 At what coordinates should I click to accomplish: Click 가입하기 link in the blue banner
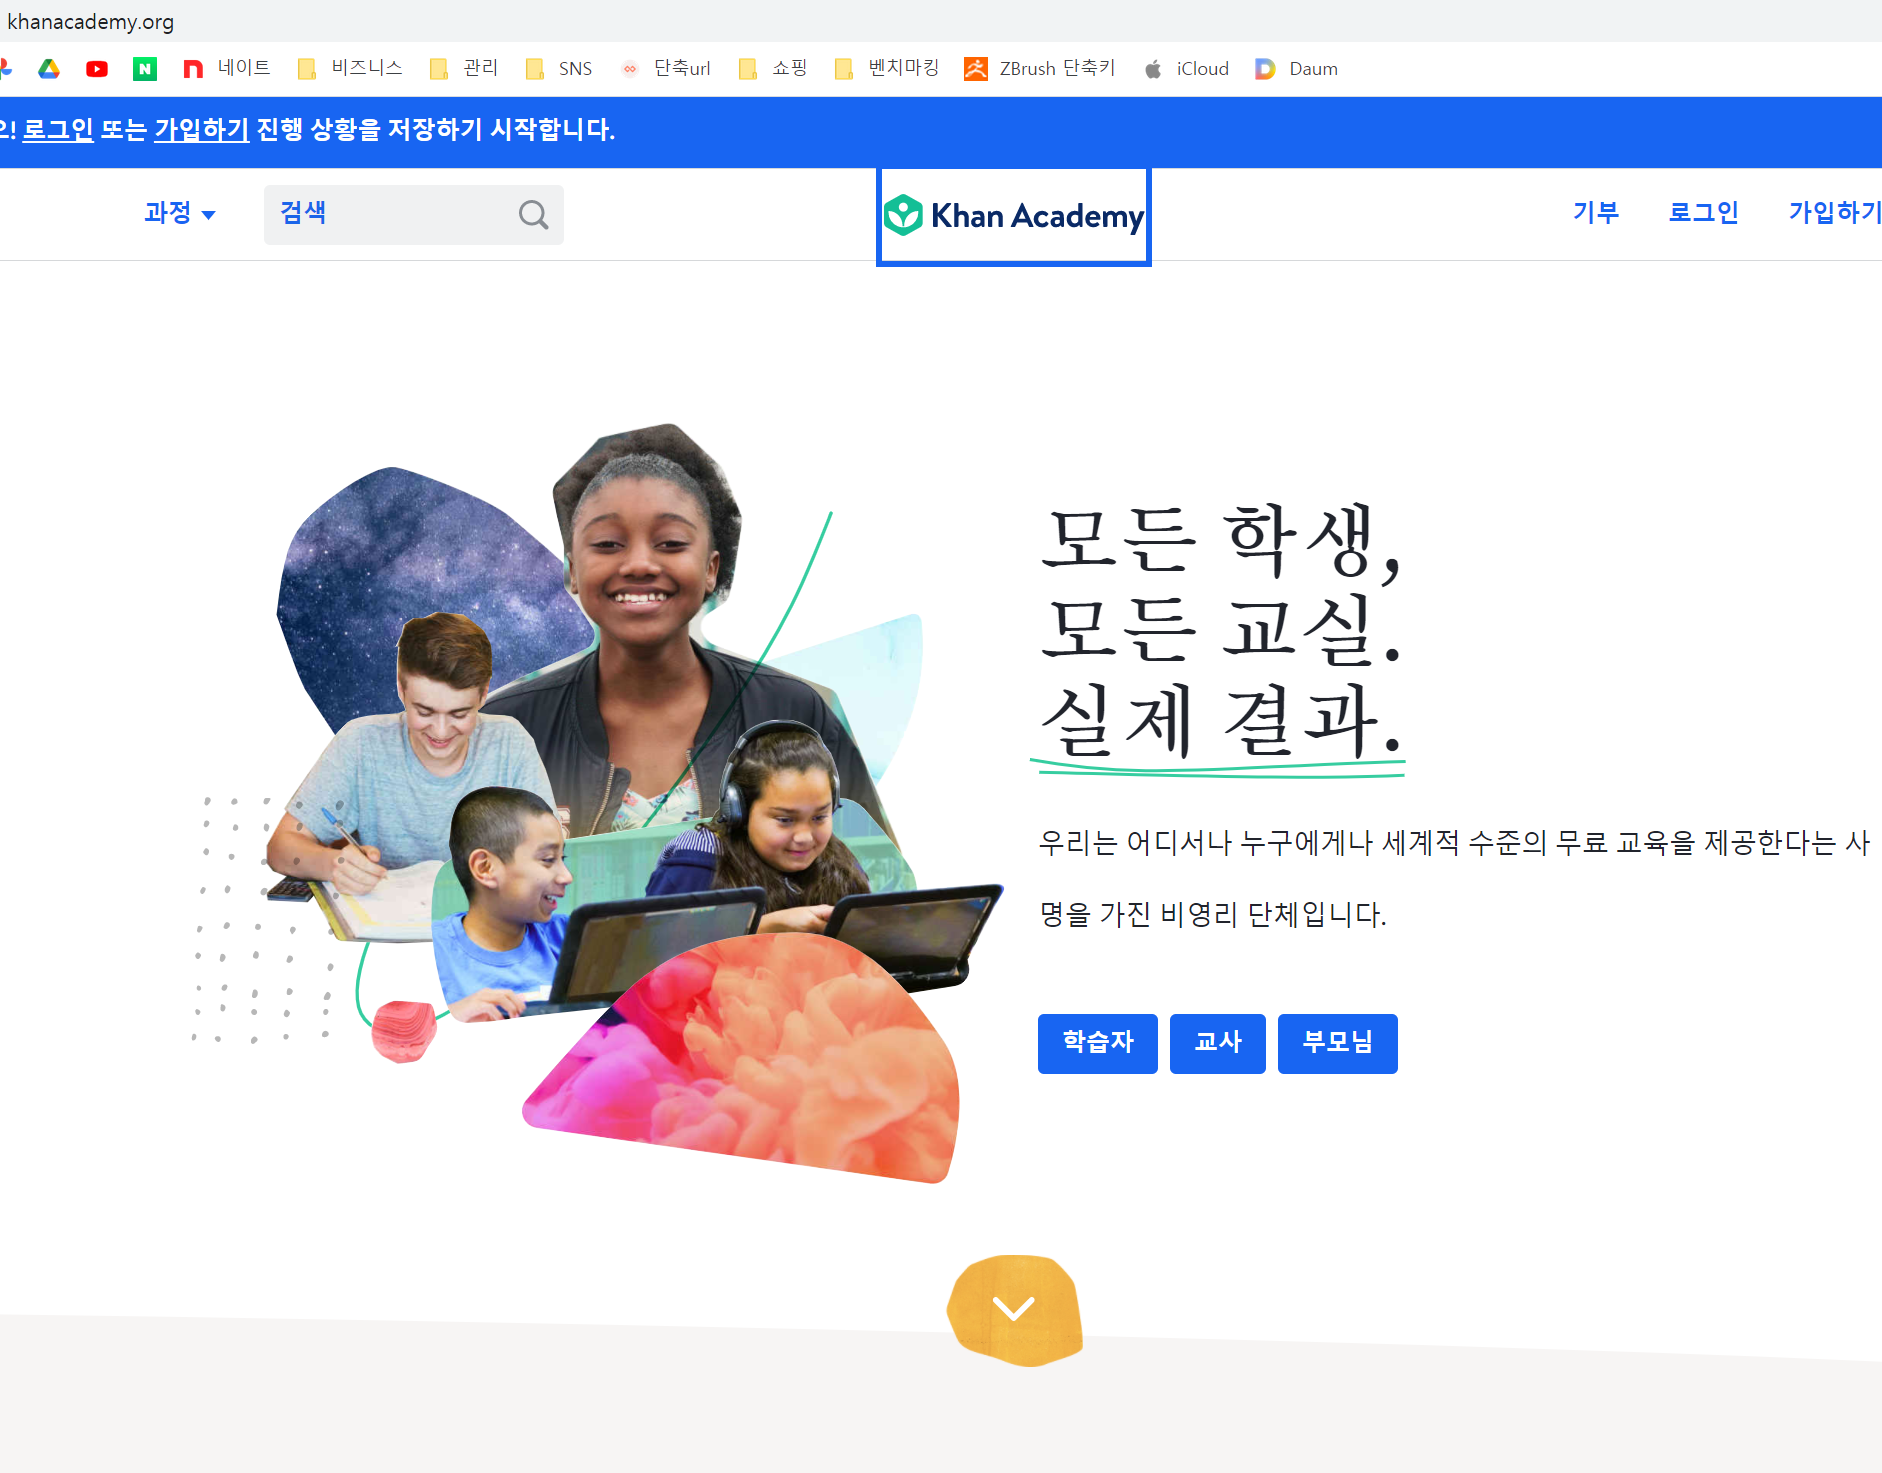coord(201,130)
